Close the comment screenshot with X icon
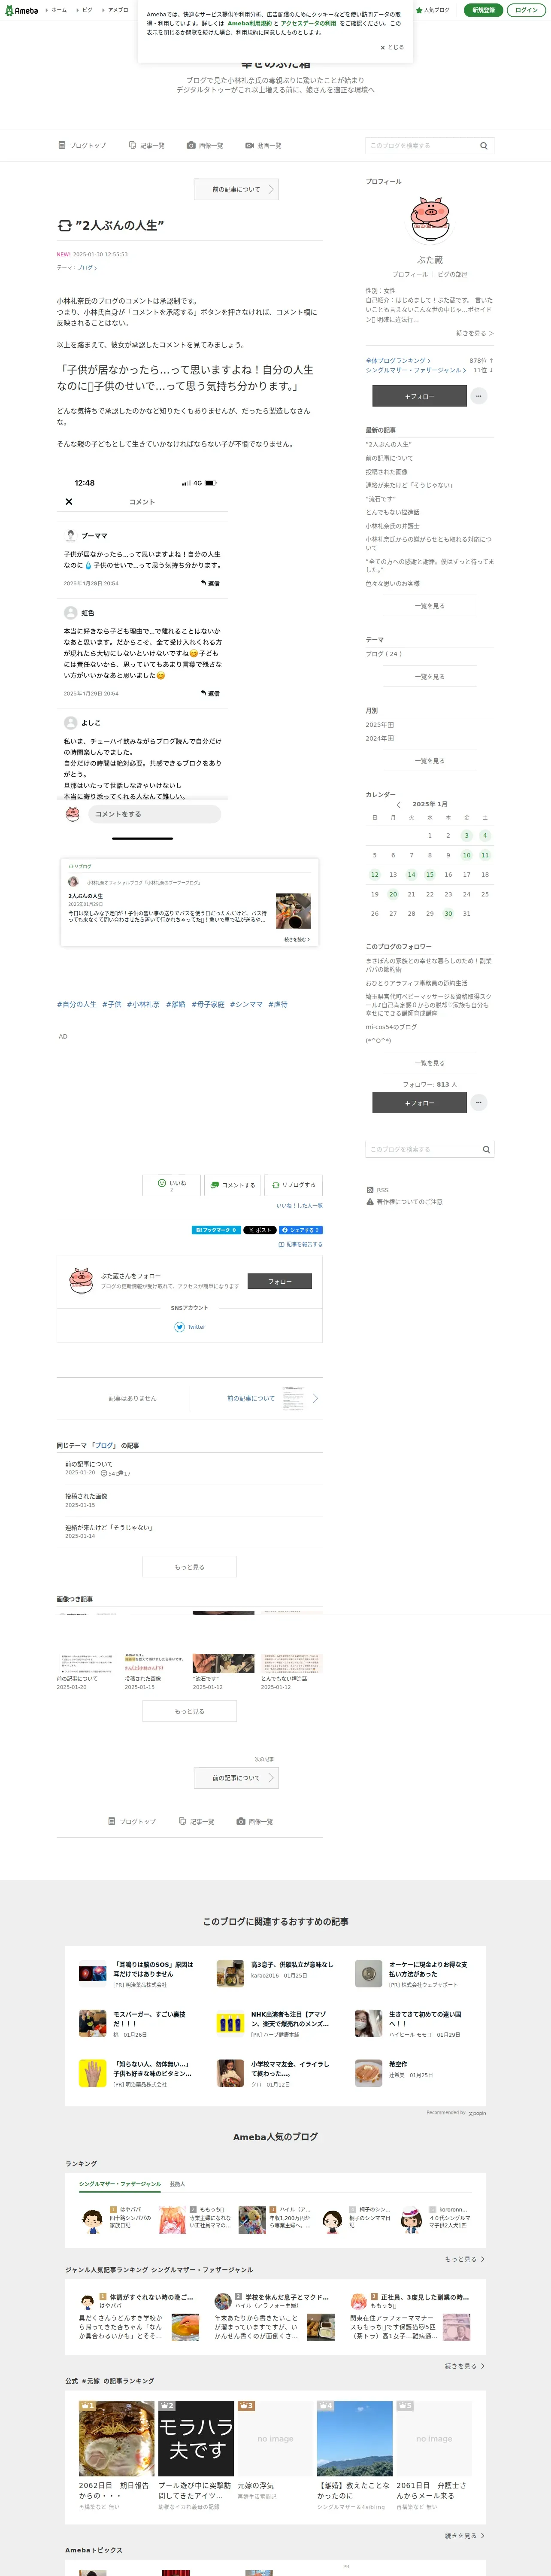Image resolution: width=551 pixels, height=2576 pixels. click(x=69, y=502)
